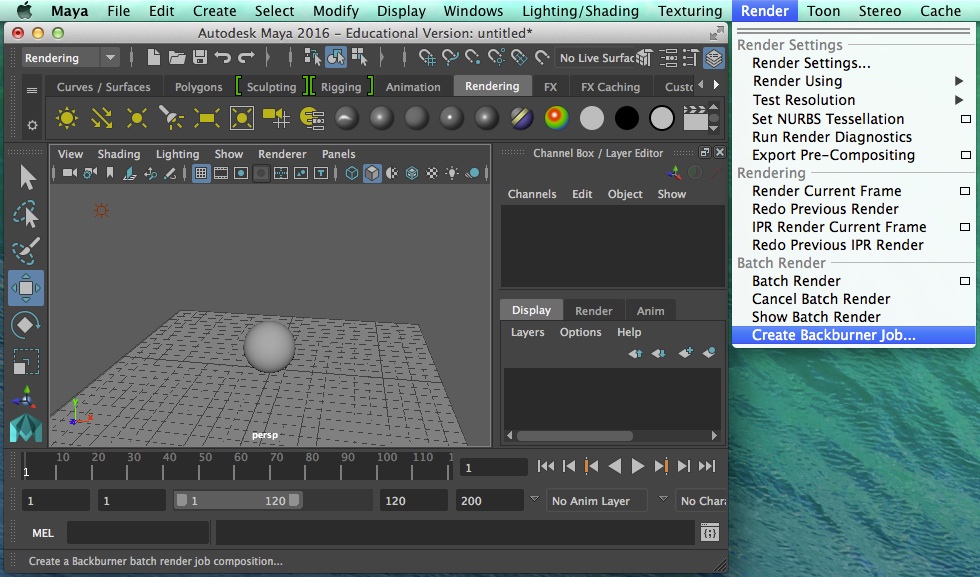The image size is (980, 577).
Task: Click the Snap to curves magnet icon
Action: pyautogui.click(x=451, y=58)
